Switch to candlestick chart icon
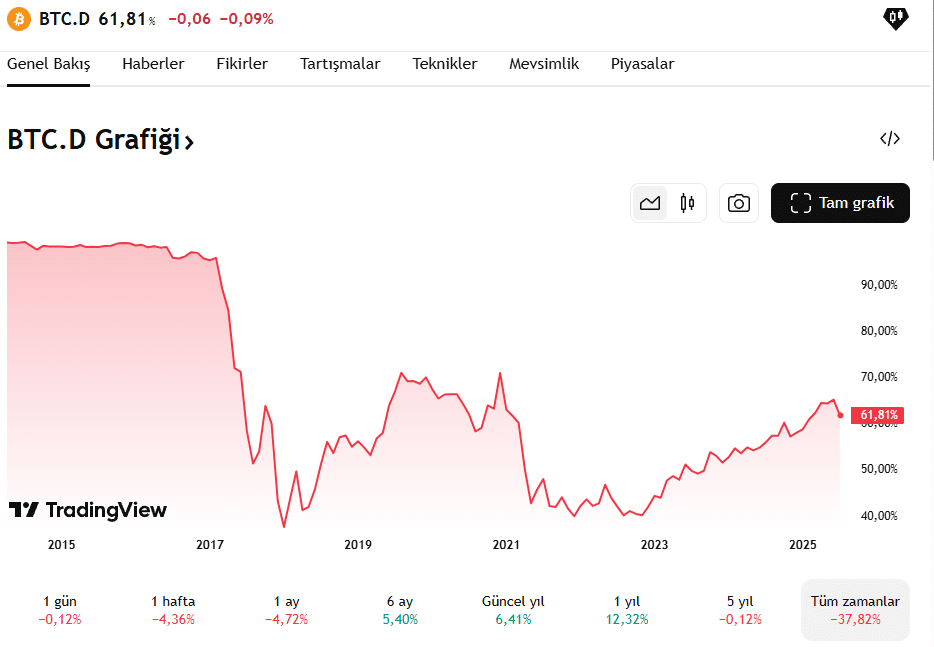 point(686,202)
